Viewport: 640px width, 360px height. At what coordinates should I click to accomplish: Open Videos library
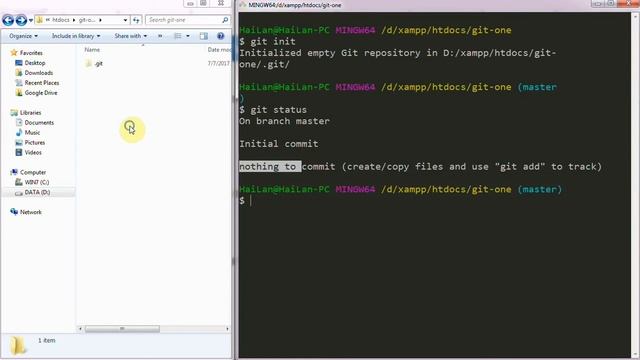click(33, 152)
